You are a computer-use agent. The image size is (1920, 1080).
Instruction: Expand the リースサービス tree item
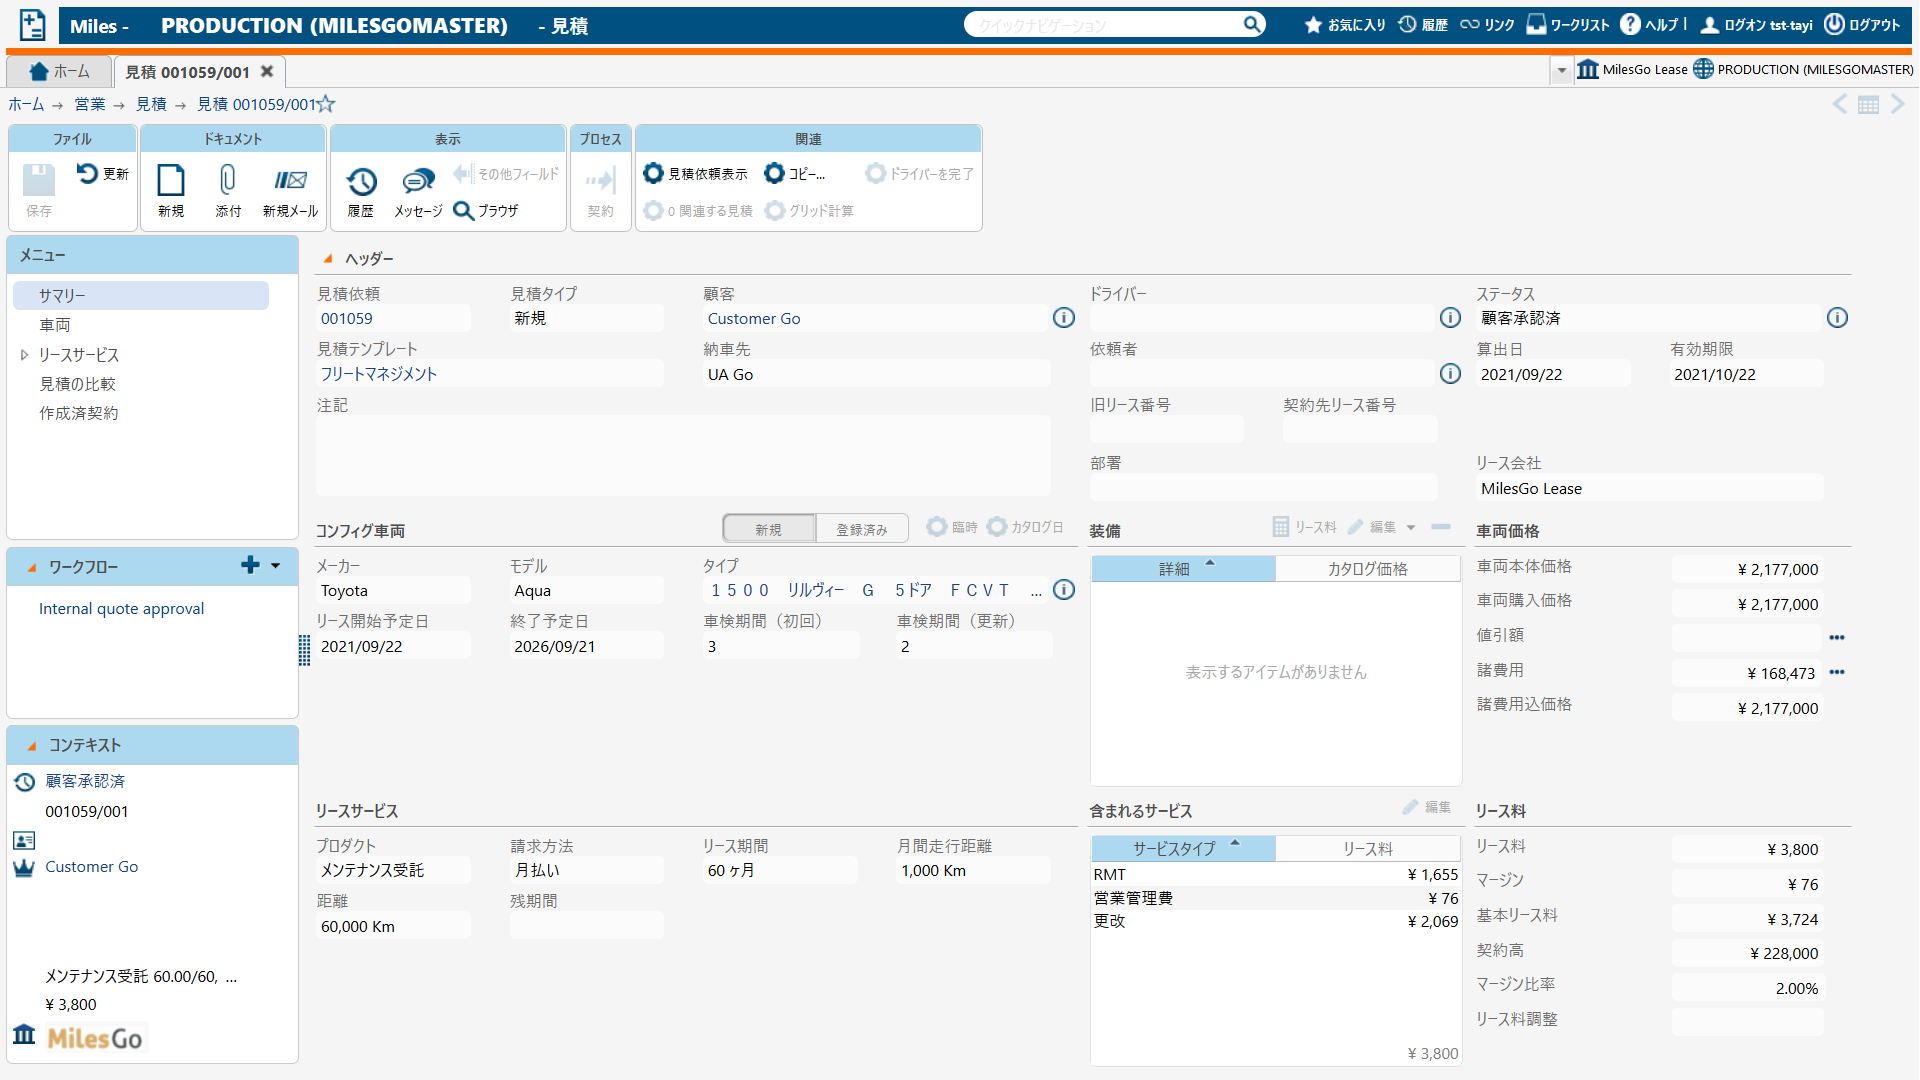point(24,355)
